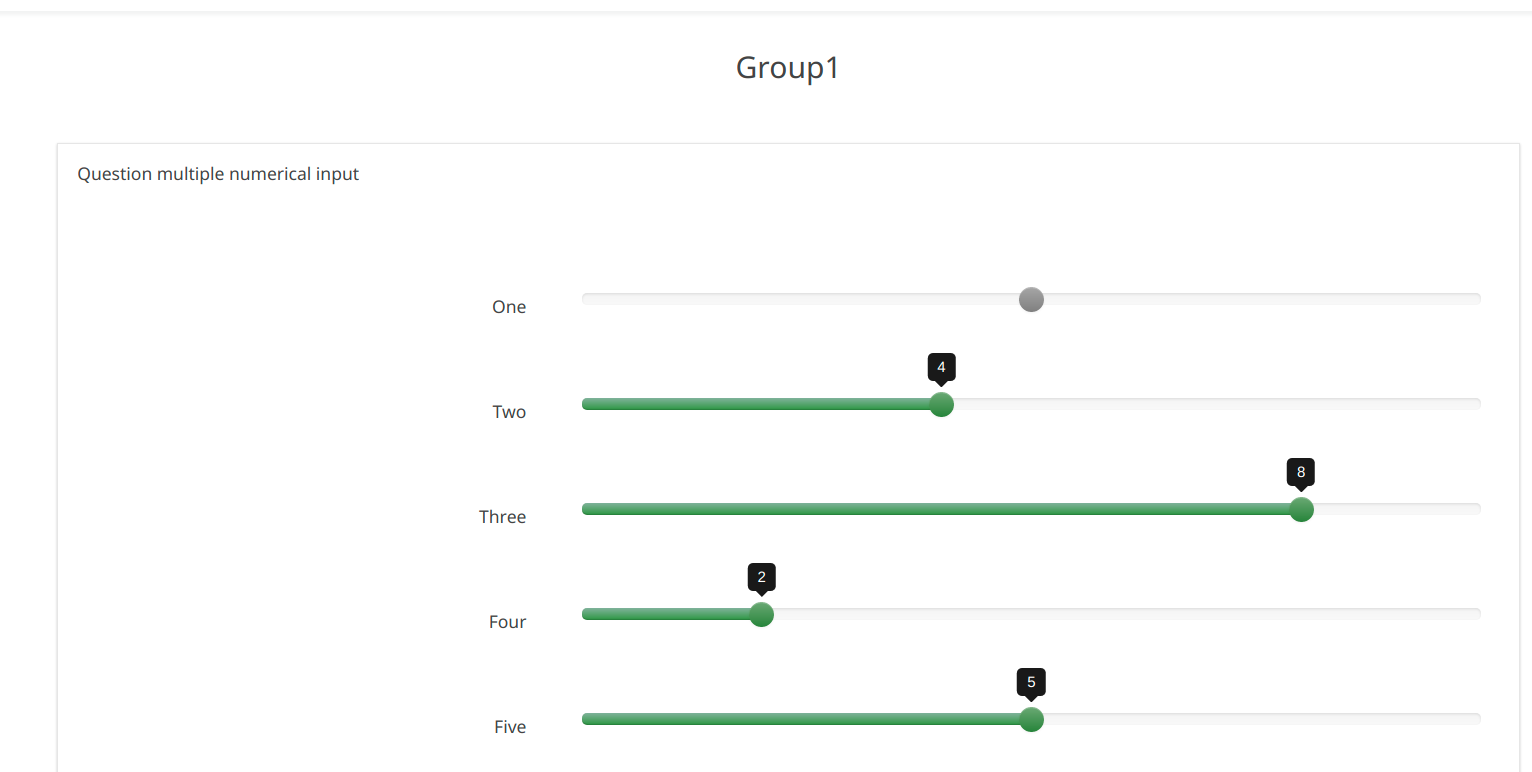Click the green handle on slider Two
The height and width of the screenshot is (772, 1532).
(941, 405)
